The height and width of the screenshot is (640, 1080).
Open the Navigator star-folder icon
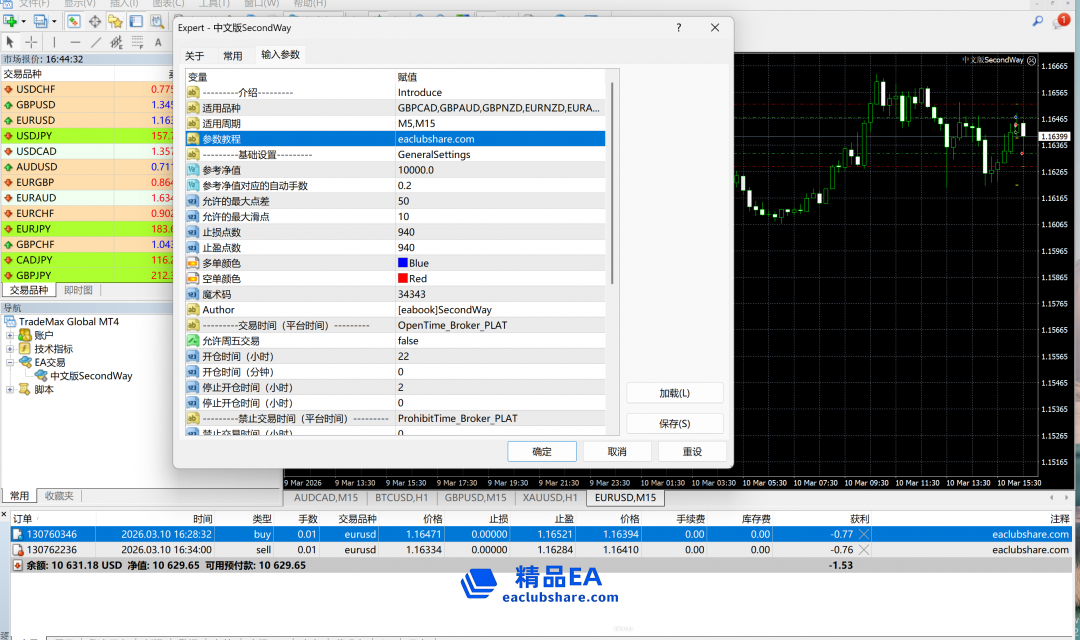click(117, 20)
